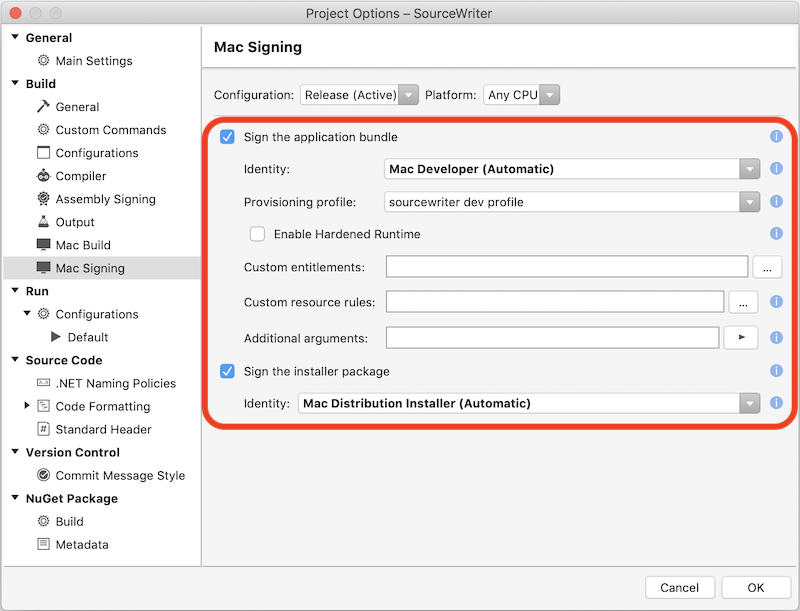The height and width of the screenshot is (611, 800).
Task: Collapse the Version Control section
Action: 15,451
